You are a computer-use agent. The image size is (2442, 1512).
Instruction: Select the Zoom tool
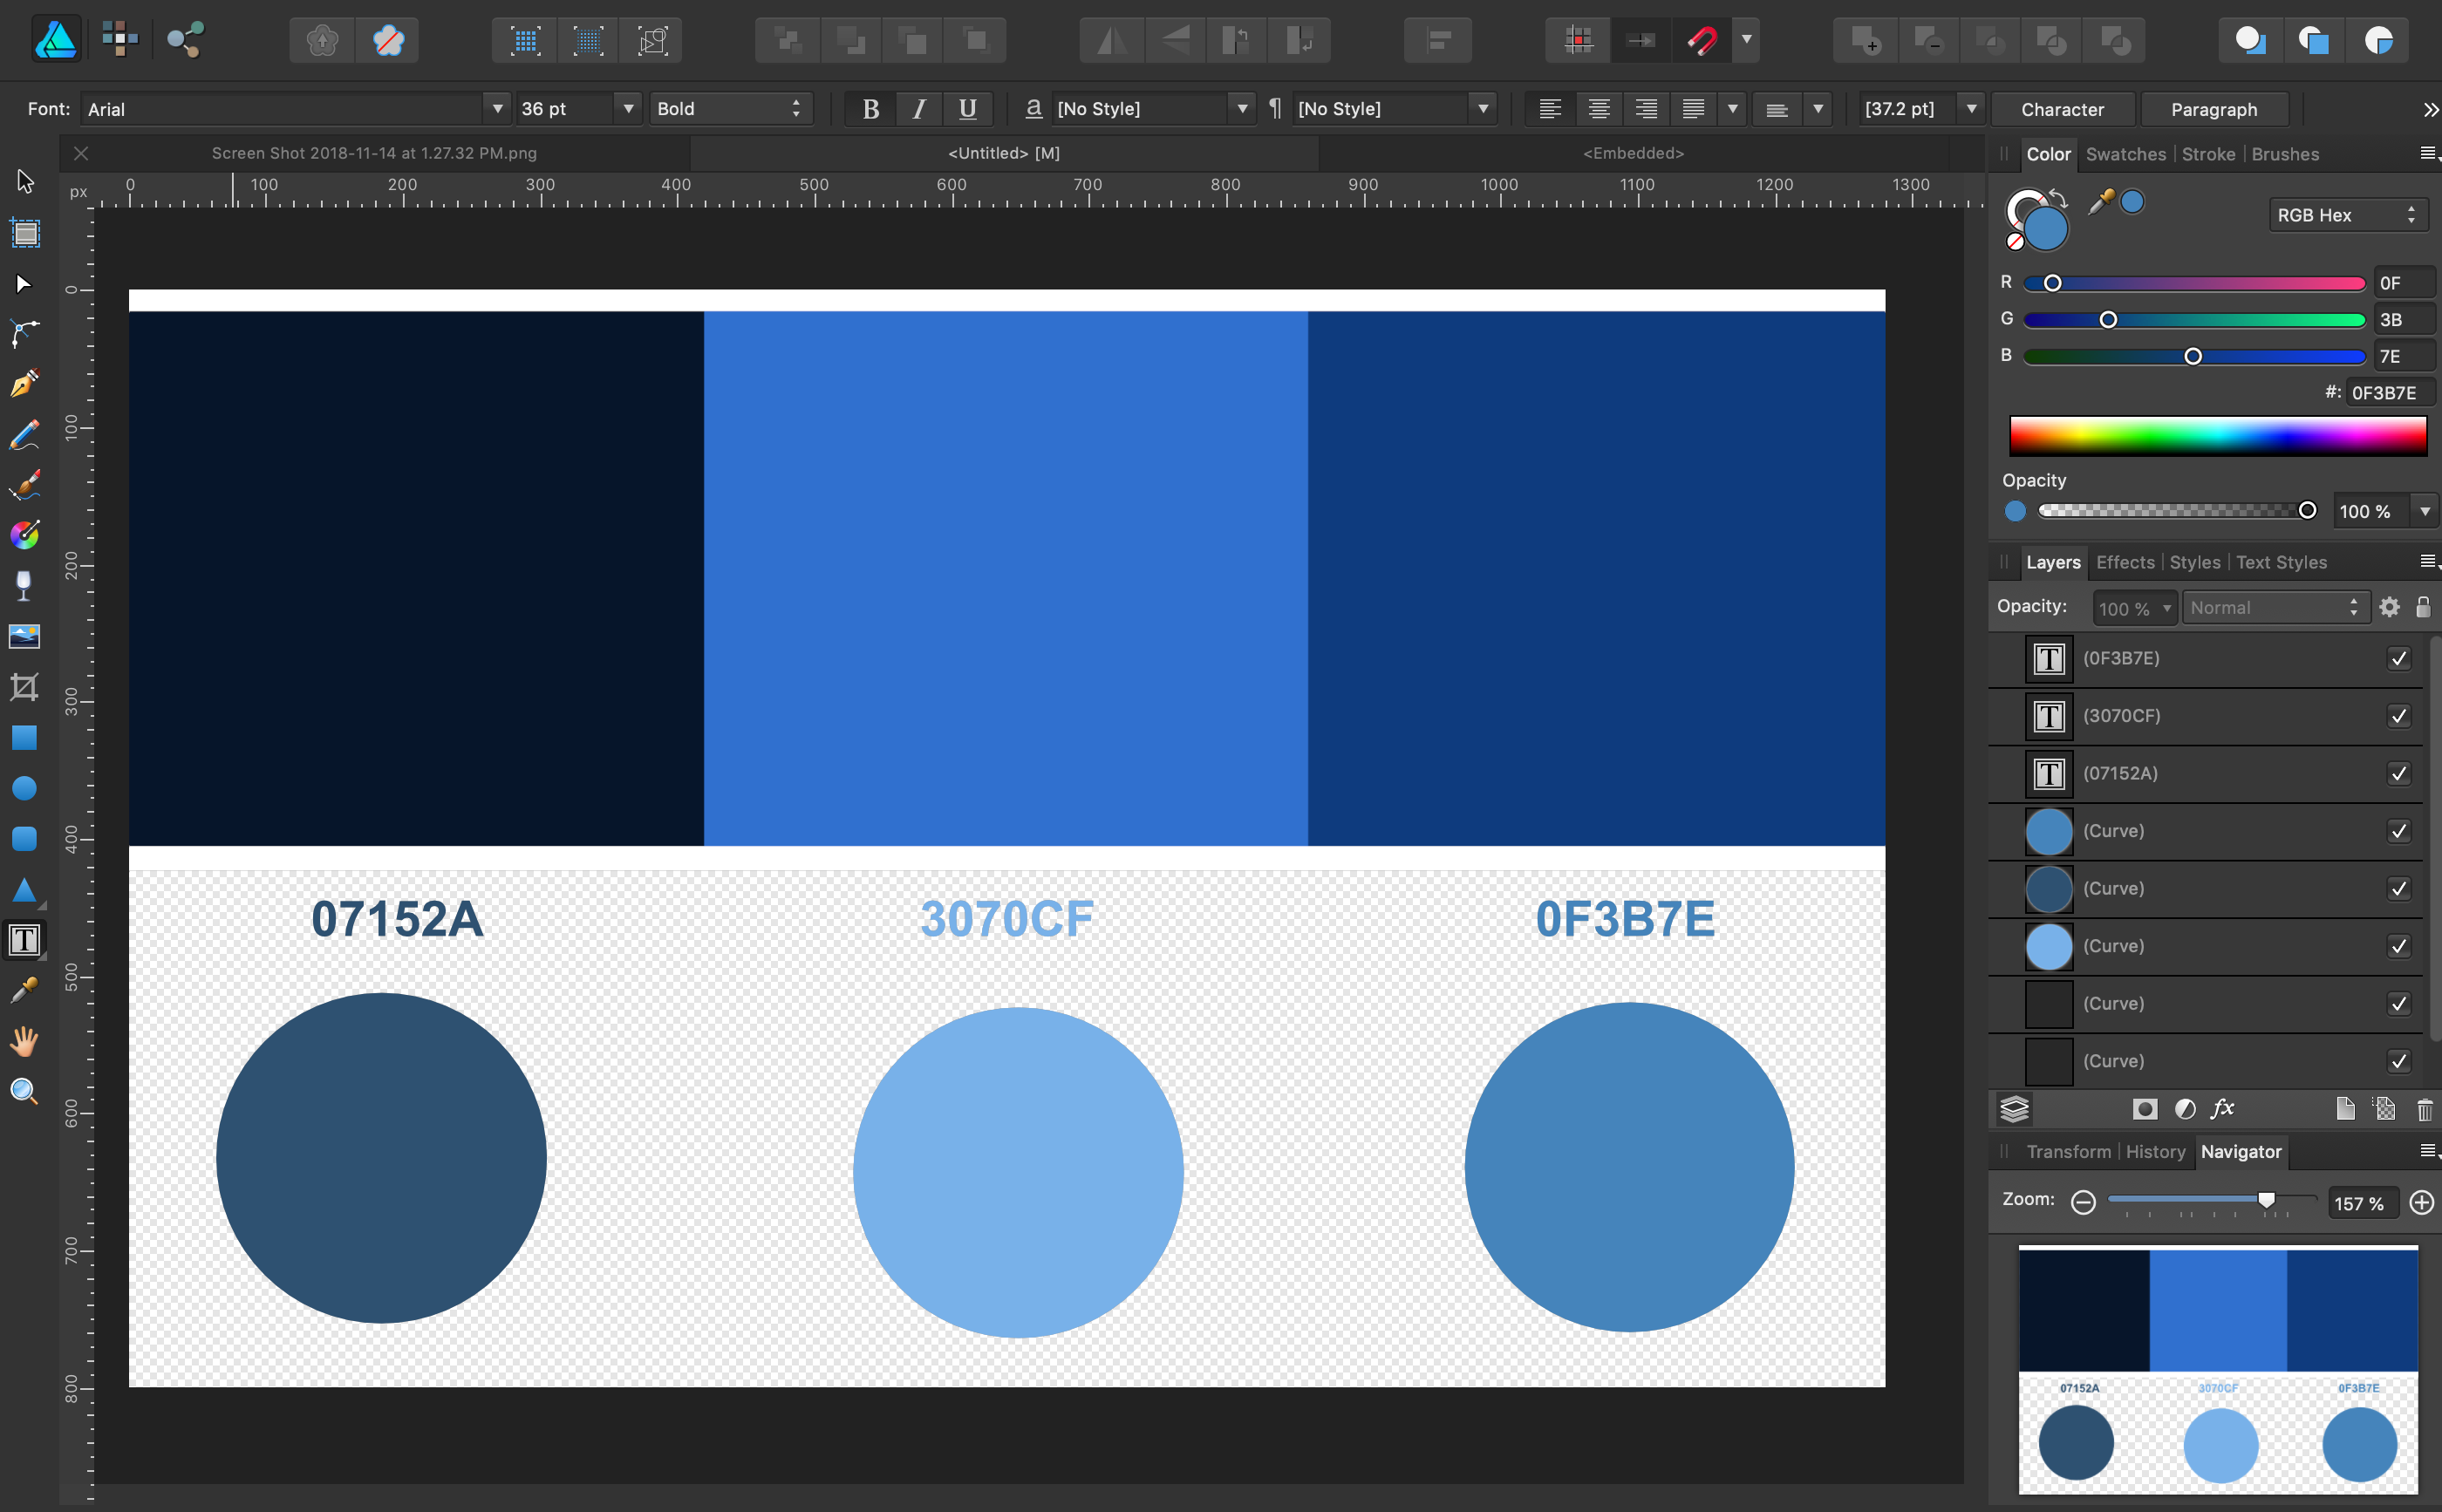pyautogui.click(x=24, y=1091)
